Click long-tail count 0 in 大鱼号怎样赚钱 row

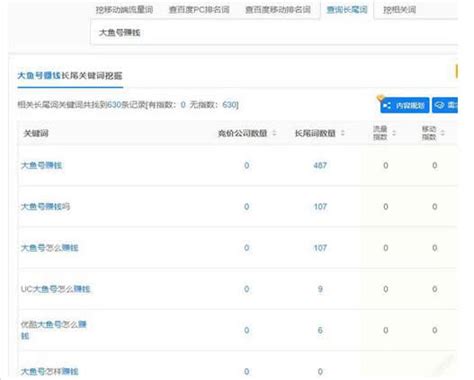(320, 371)
